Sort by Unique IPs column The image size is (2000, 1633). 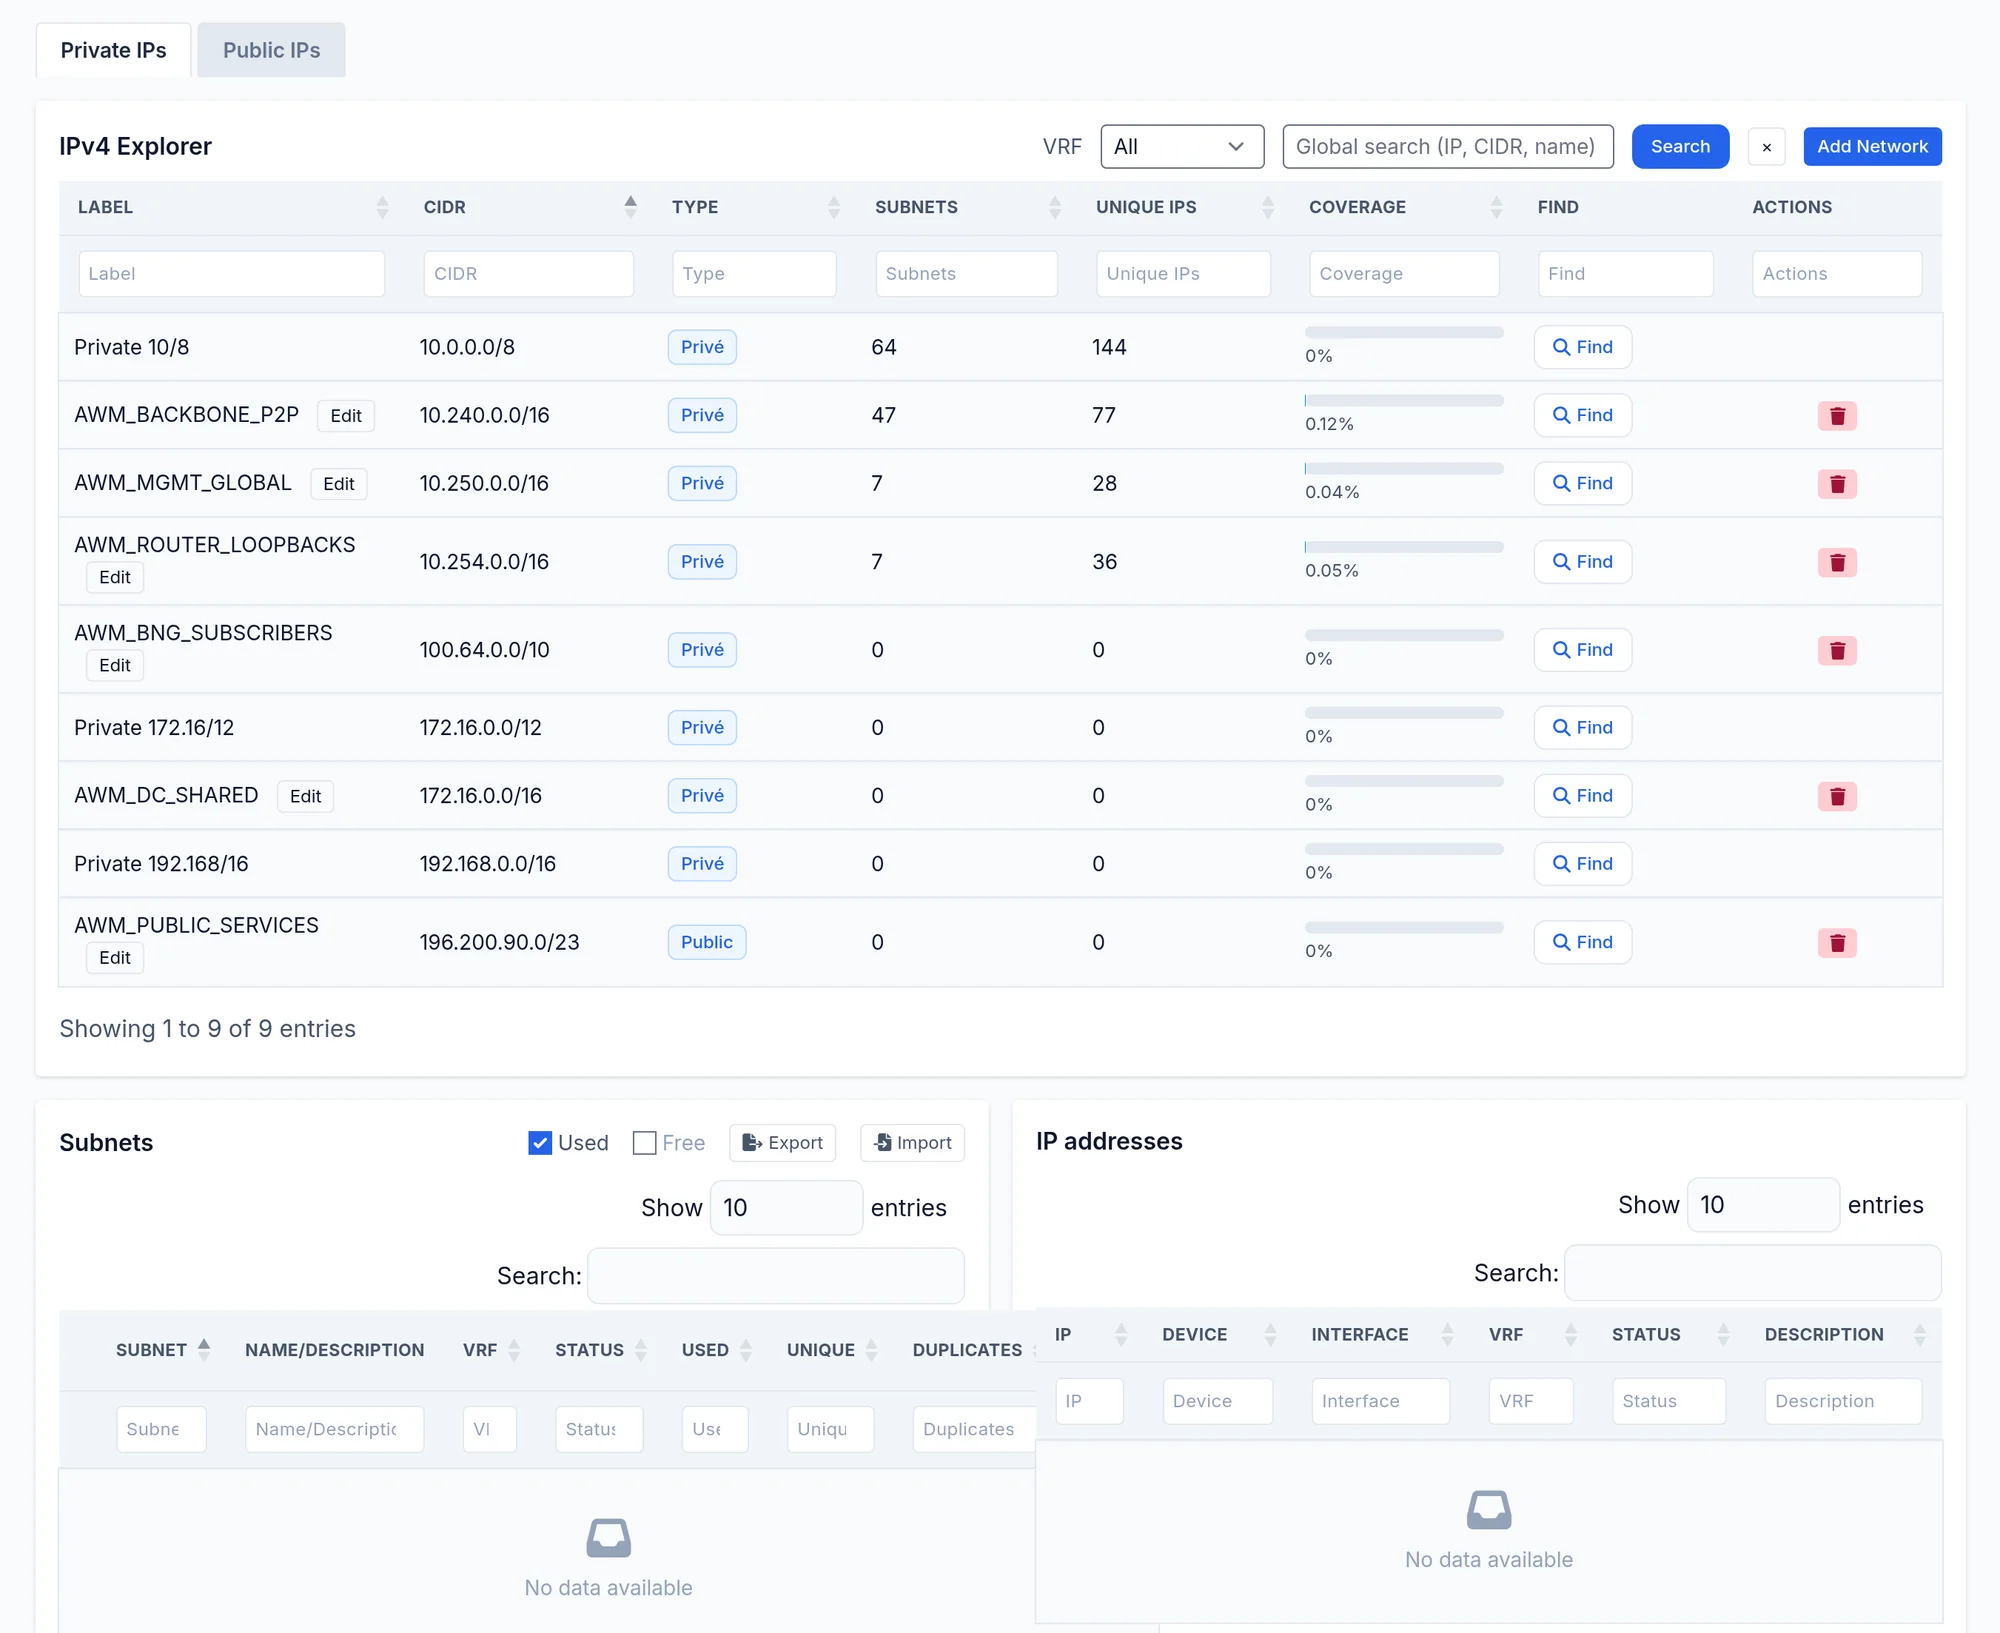click(x=1268, y=207)
